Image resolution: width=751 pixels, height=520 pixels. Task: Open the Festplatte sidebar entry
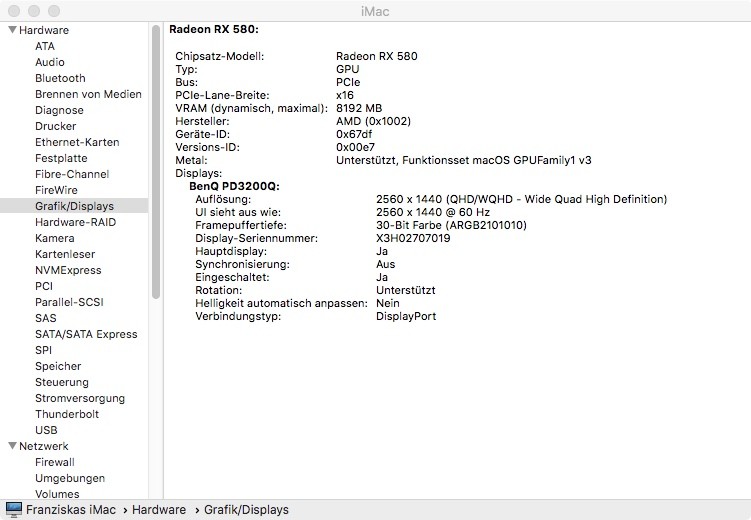(61, 158)
